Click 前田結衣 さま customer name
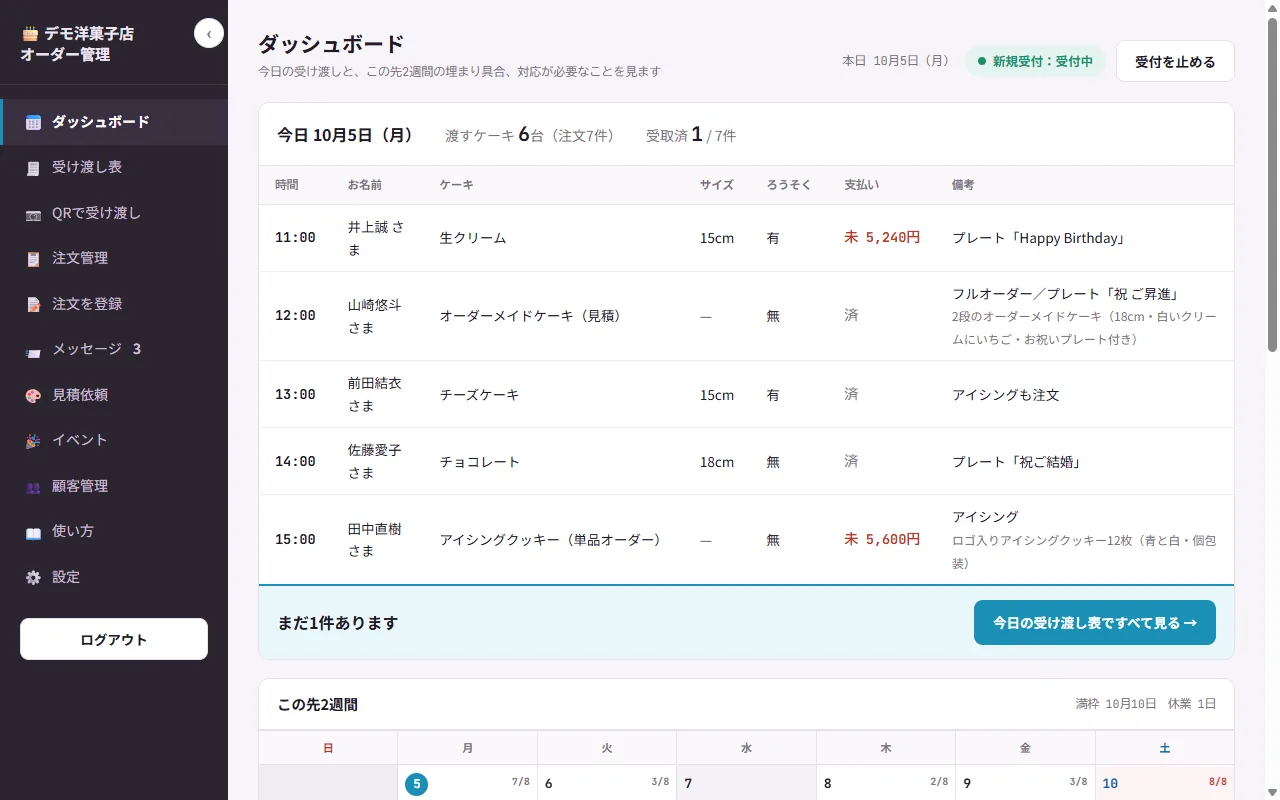The width and height of the screenshot is (1280, 800). (375, 394)
